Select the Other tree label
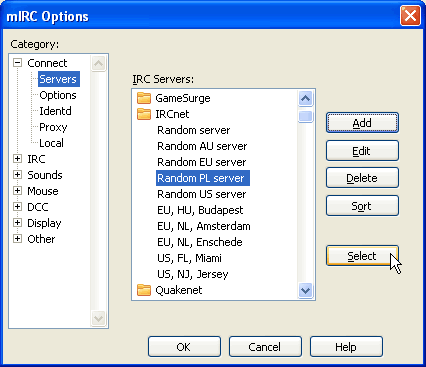This screenshot has height=367, width=426. [41, 239]
